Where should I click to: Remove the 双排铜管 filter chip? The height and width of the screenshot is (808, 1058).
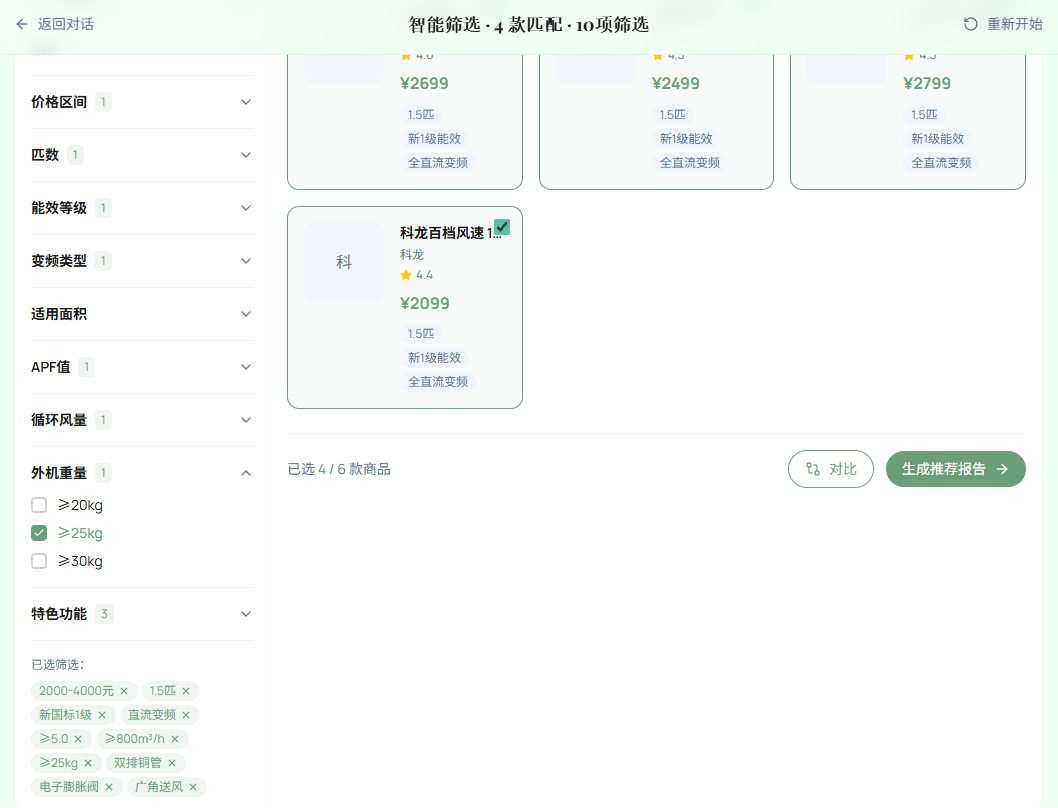[172, 763]
